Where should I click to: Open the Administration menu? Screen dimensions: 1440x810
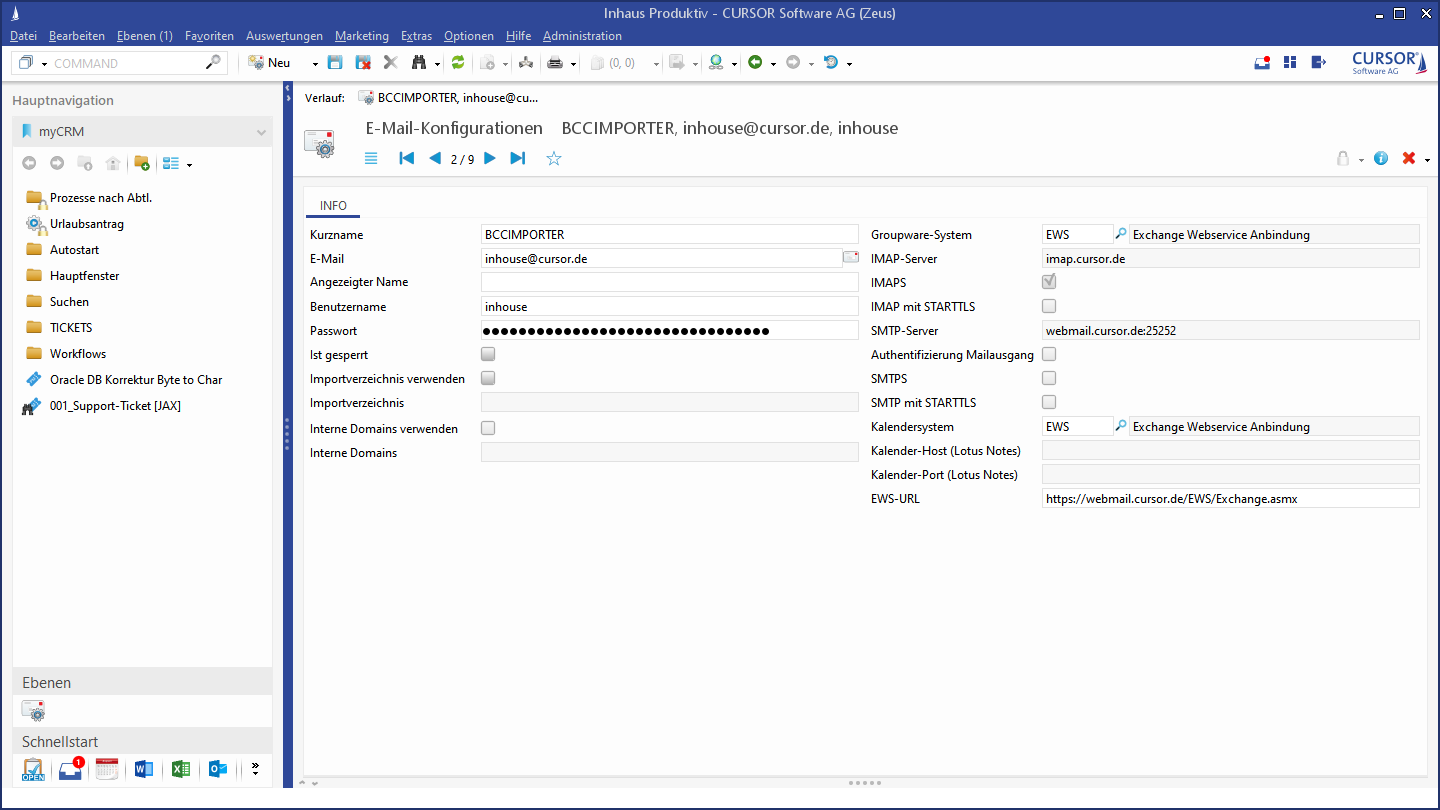tap(582, 36)
